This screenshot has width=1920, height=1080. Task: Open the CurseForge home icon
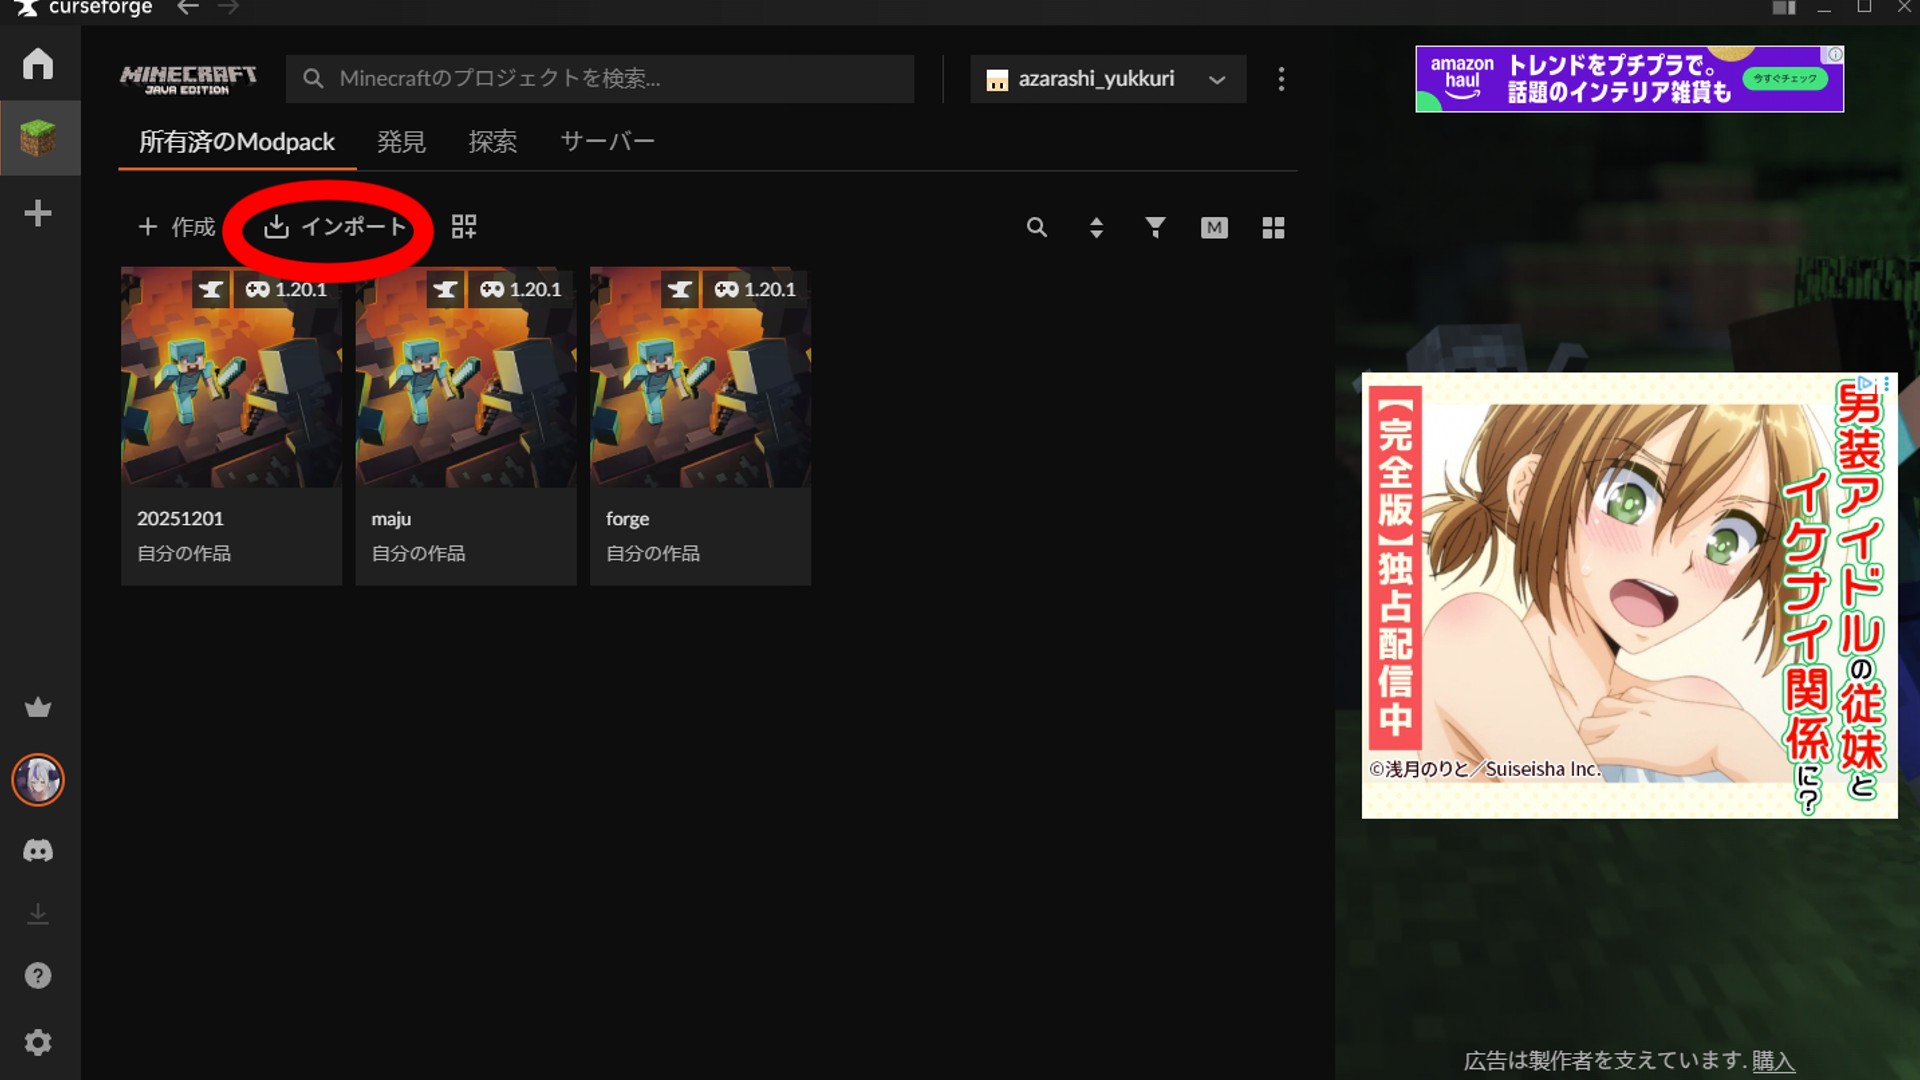click(x=38, y=64)
